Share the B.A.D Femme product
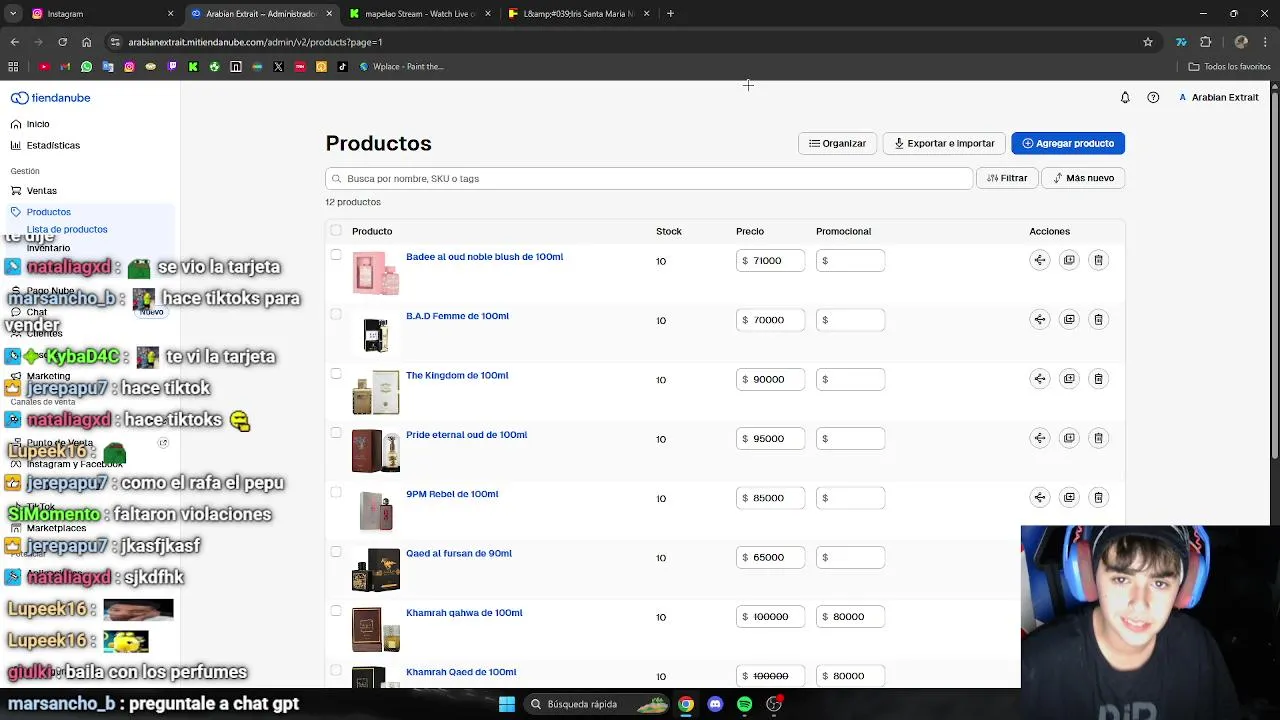Screen dimensions: 1280x720 [x=1040, y=319]
